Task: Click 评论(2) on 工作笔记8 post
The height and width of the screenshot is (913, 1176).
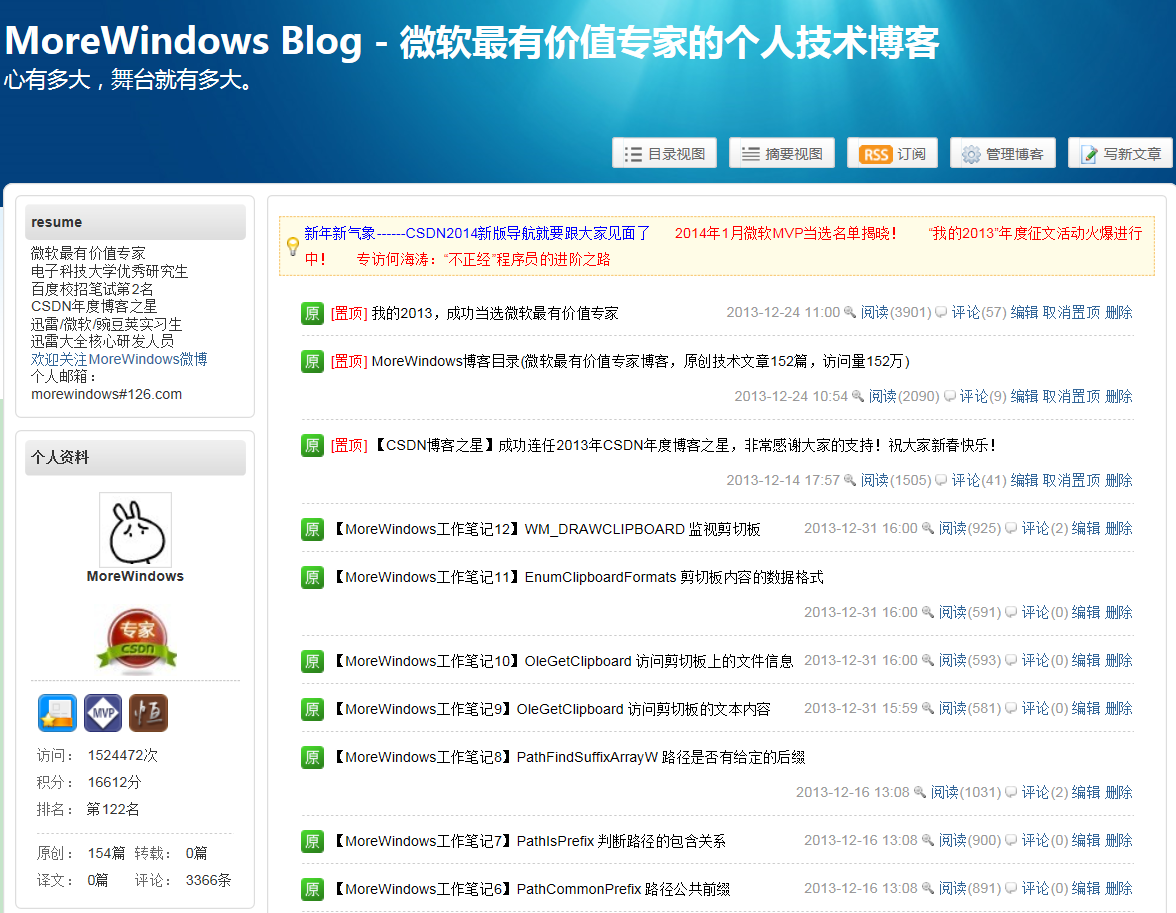Action: point(1045,792)
